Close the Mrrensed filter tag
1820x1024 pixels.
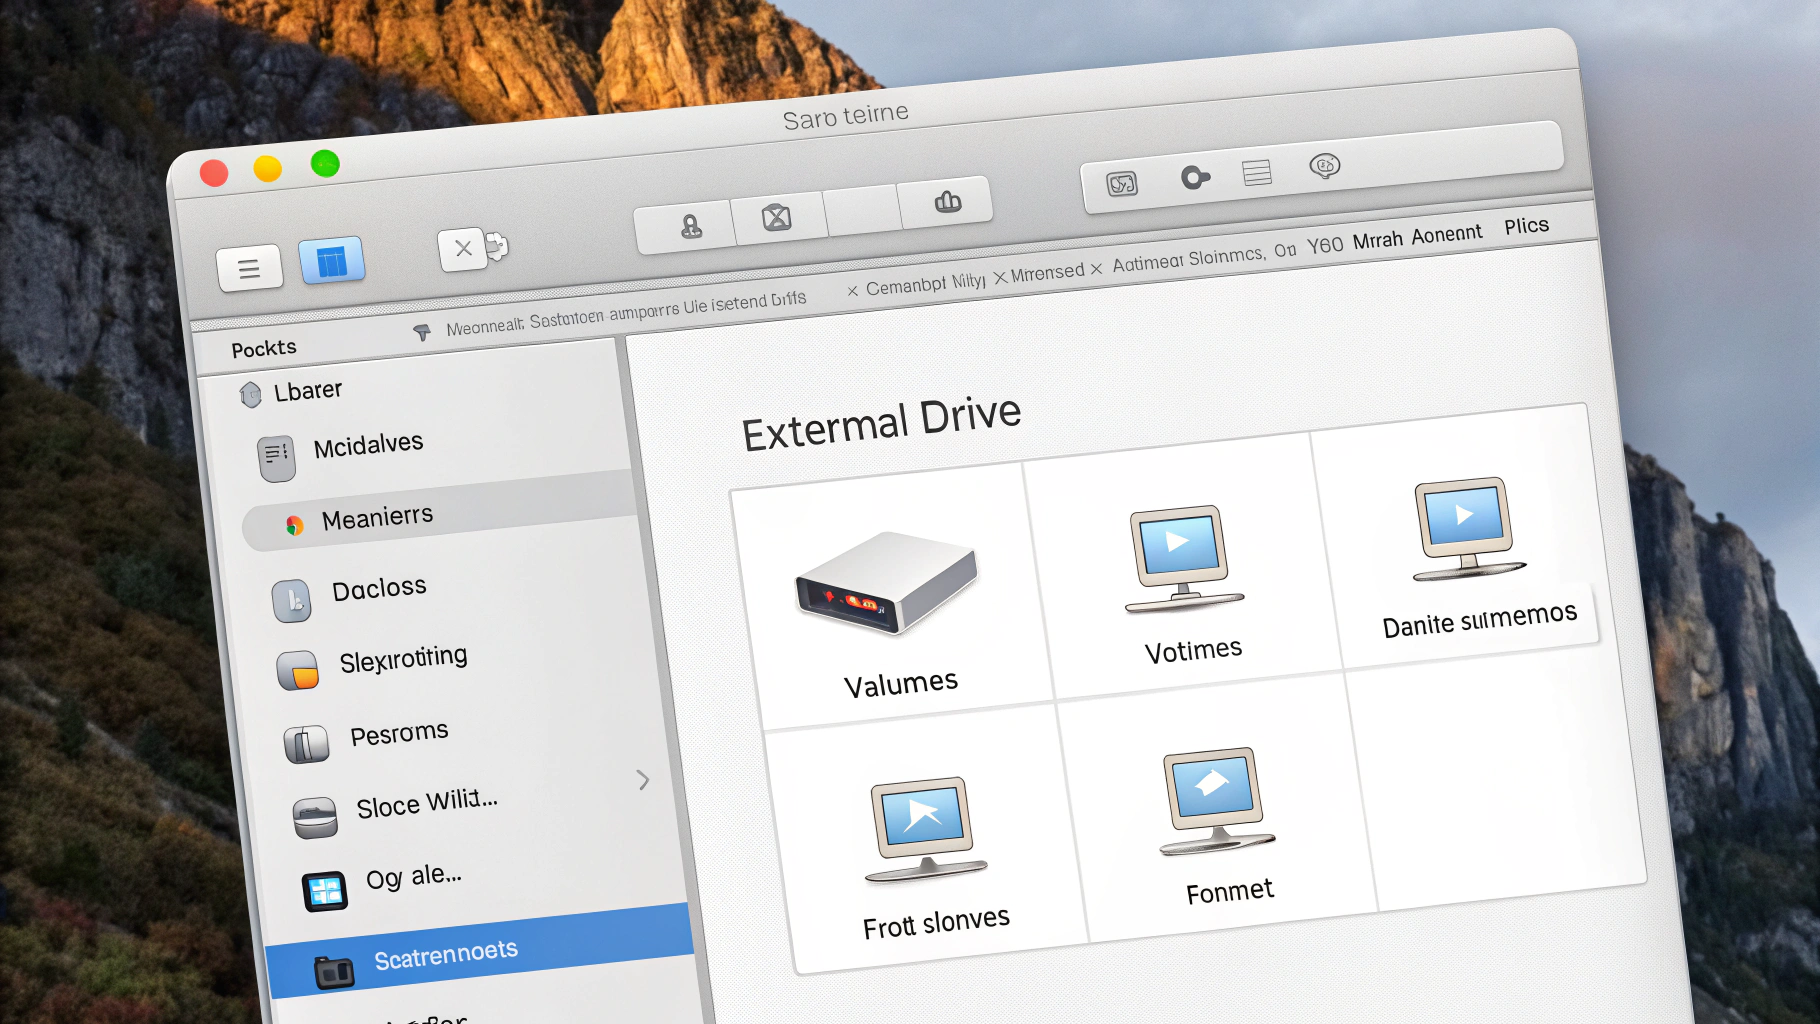1000,277
